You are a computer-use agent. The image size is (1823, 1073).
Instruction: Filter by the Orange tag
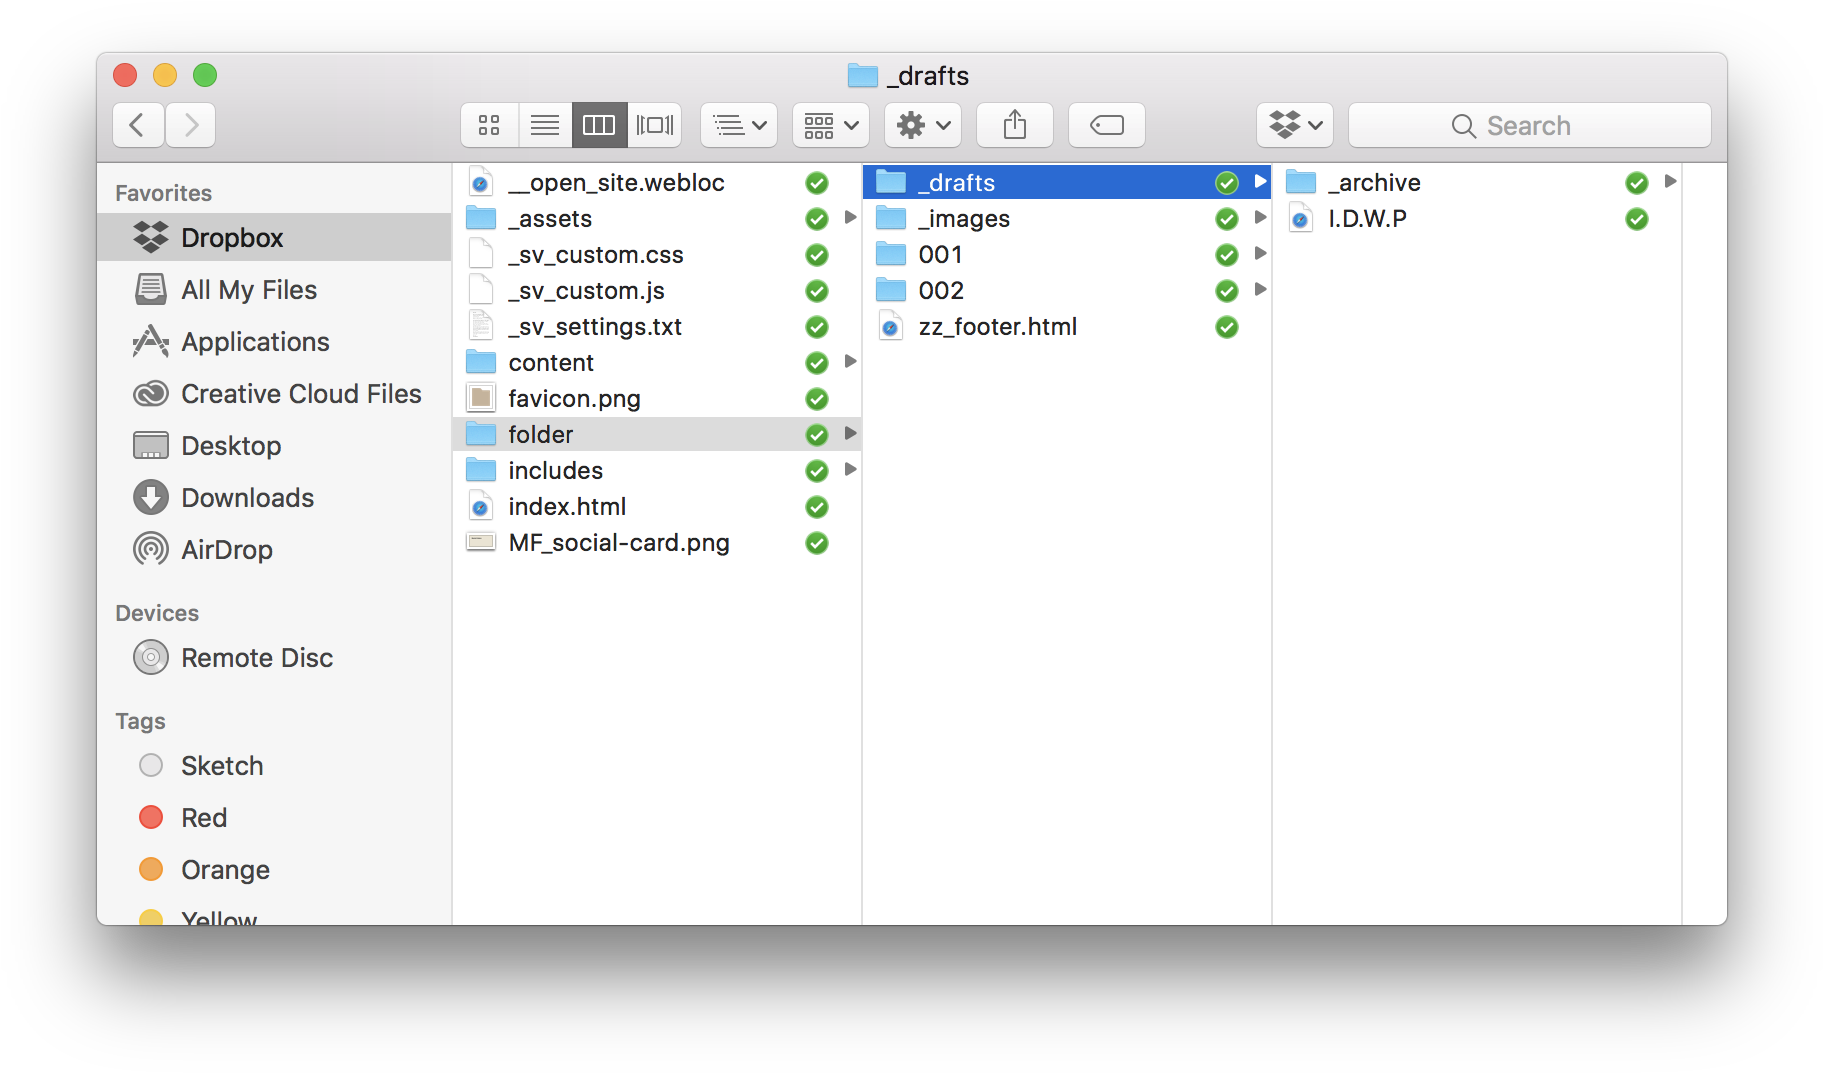click(274, 870)
